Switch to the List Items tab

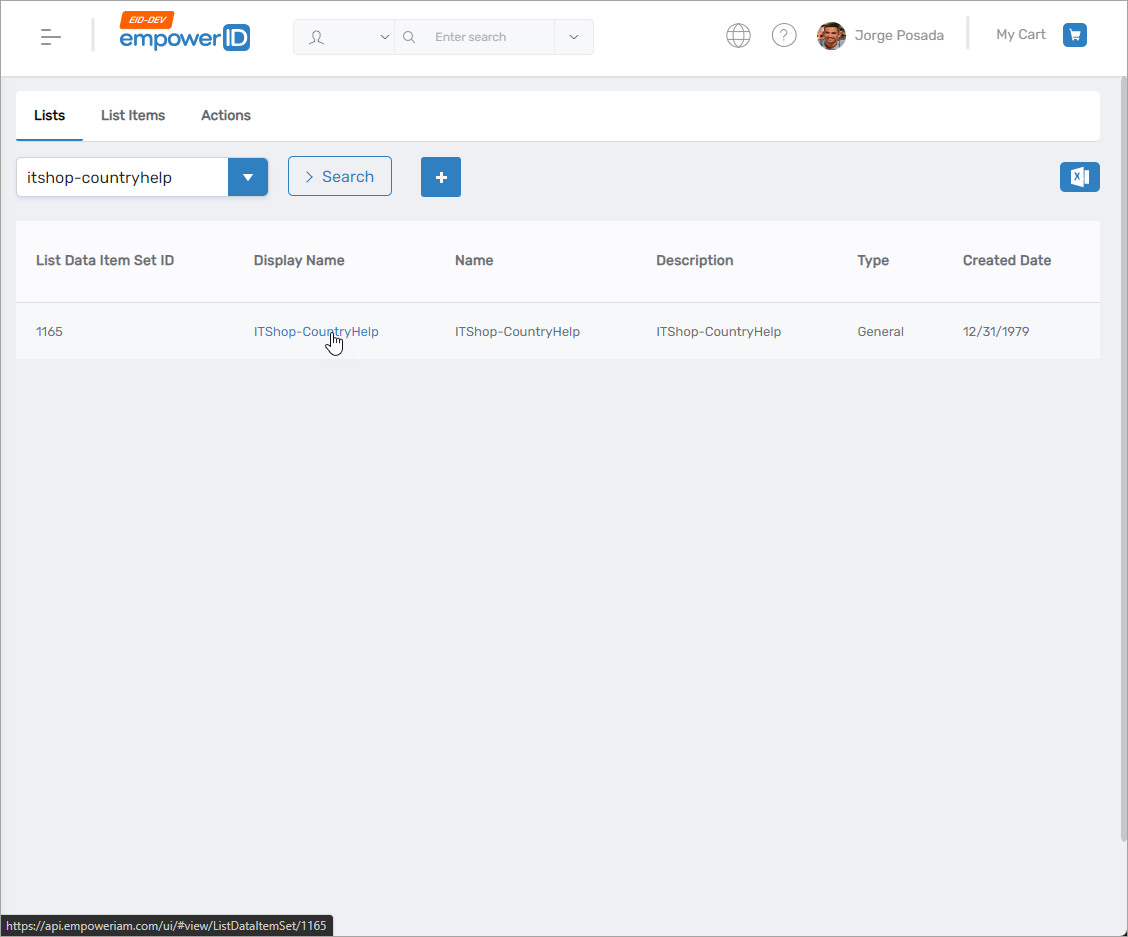click(x=132, y=115)
